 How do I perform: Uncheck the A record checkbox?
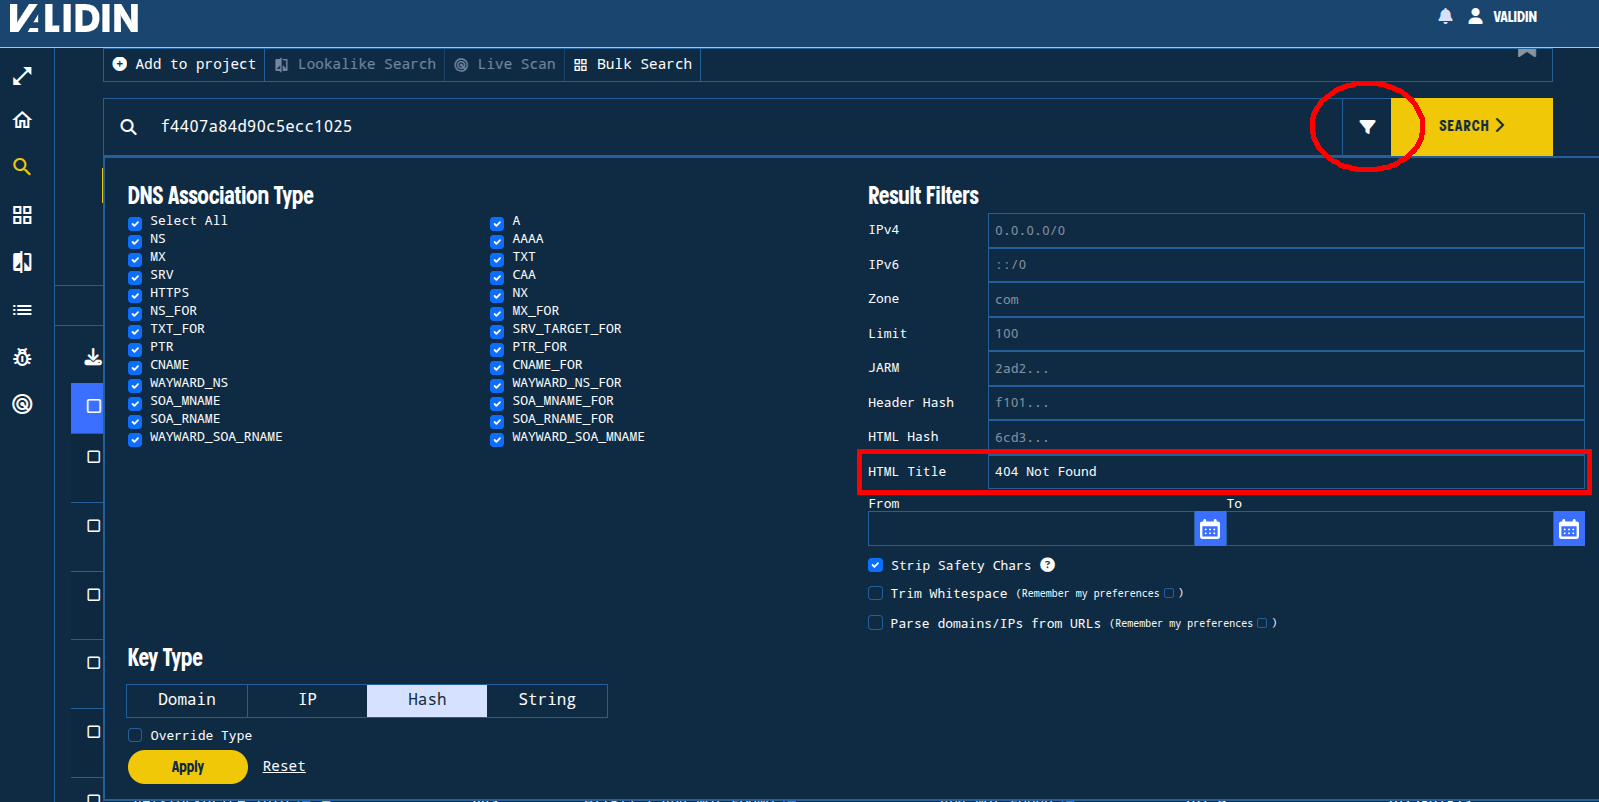point(497,223)
